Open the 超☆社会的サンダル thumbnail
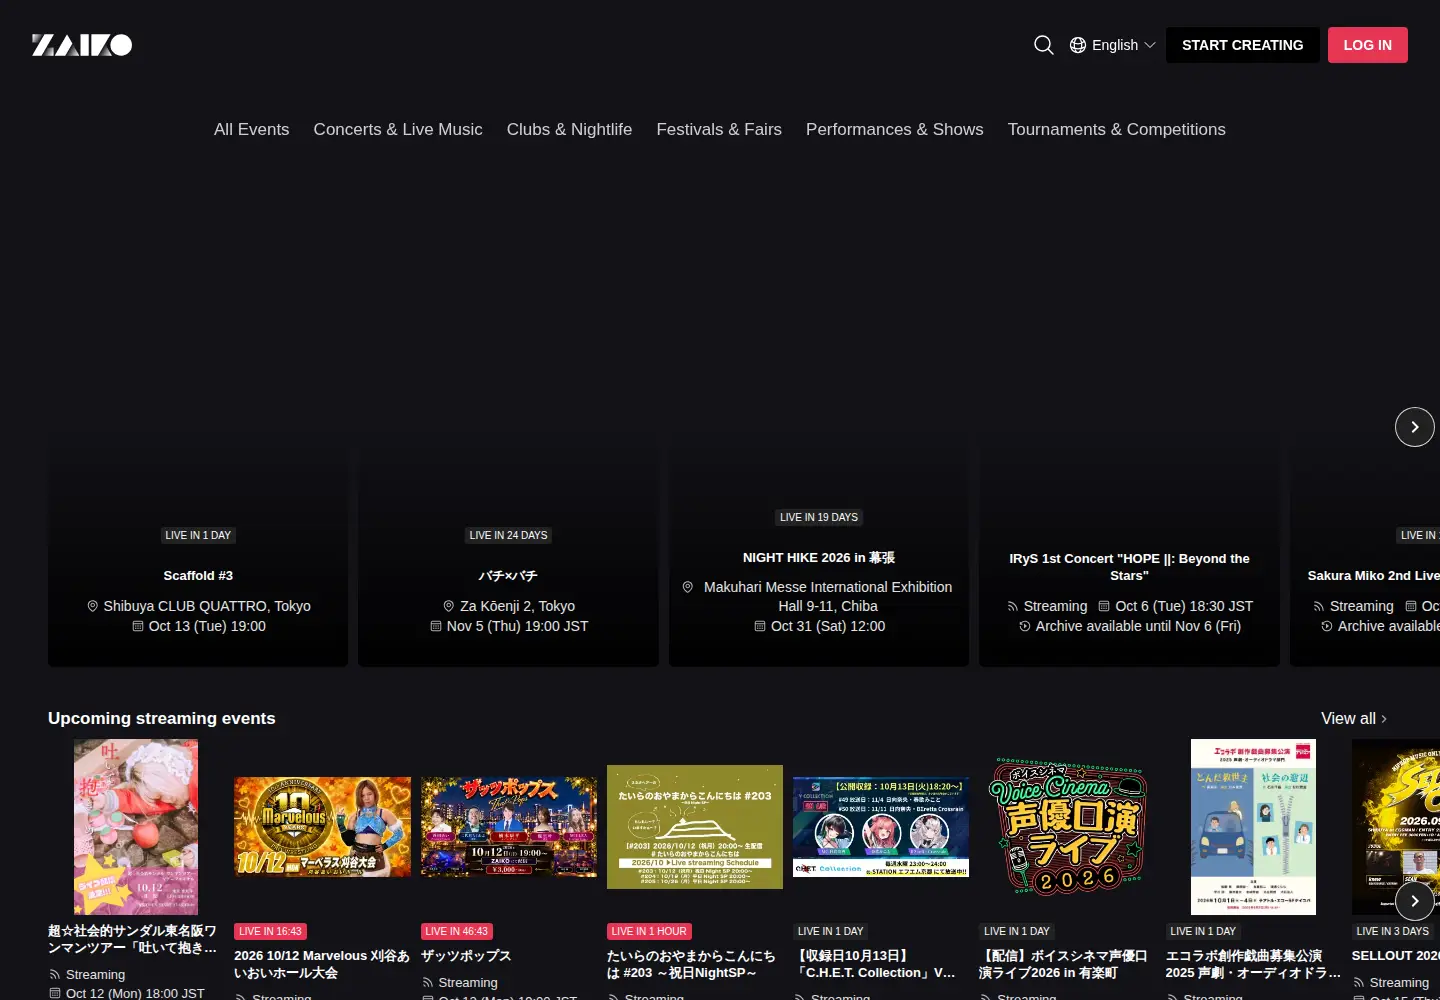The width and height of the screenshot is (1440, 1000). 136,827
